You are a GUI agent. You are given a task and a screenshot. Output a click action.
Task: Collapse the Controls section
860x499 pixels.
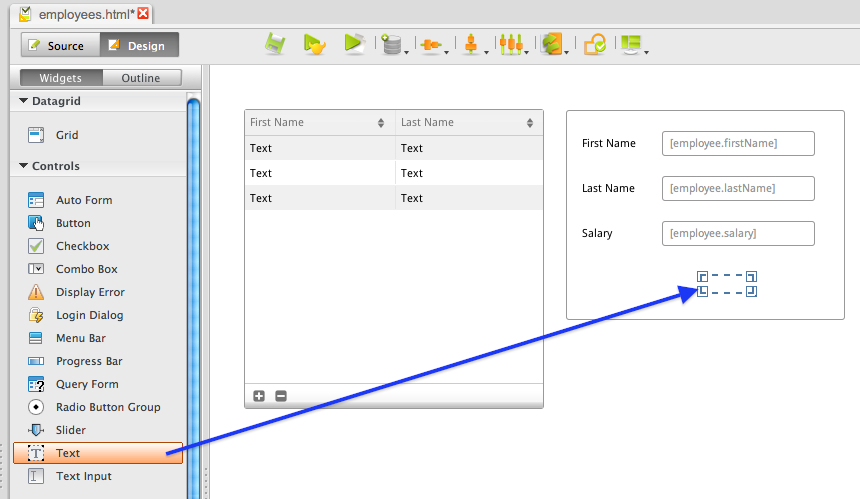click(x=23, y=166)
